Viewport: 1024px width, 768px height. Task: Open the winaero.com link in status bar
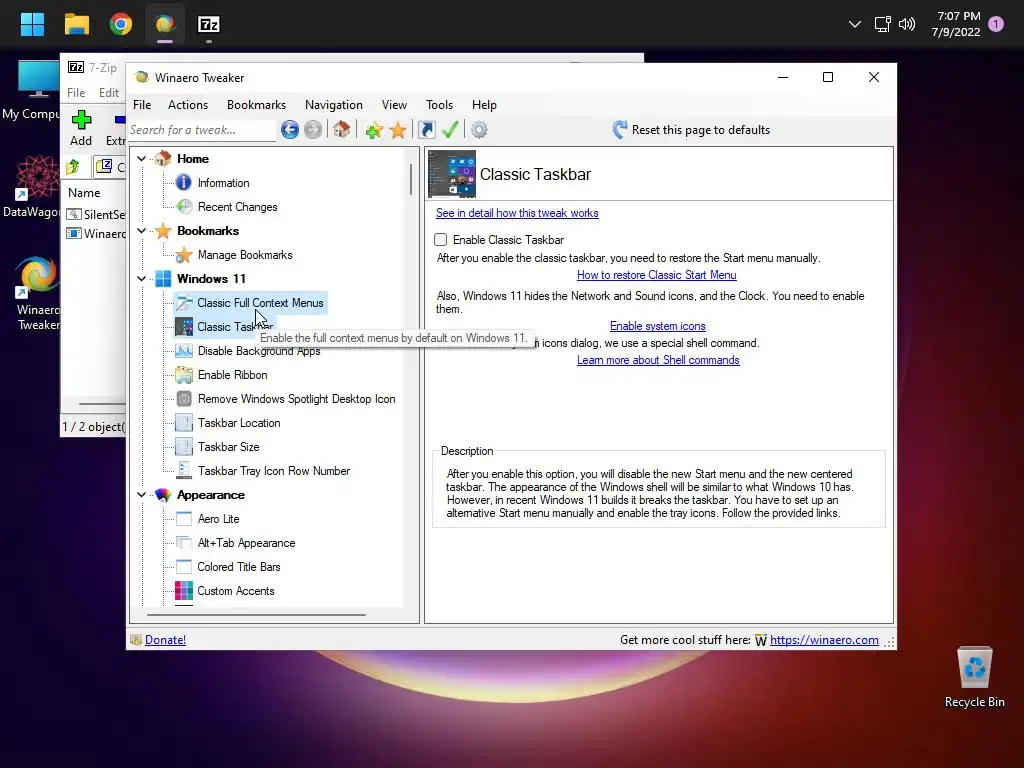824,640
